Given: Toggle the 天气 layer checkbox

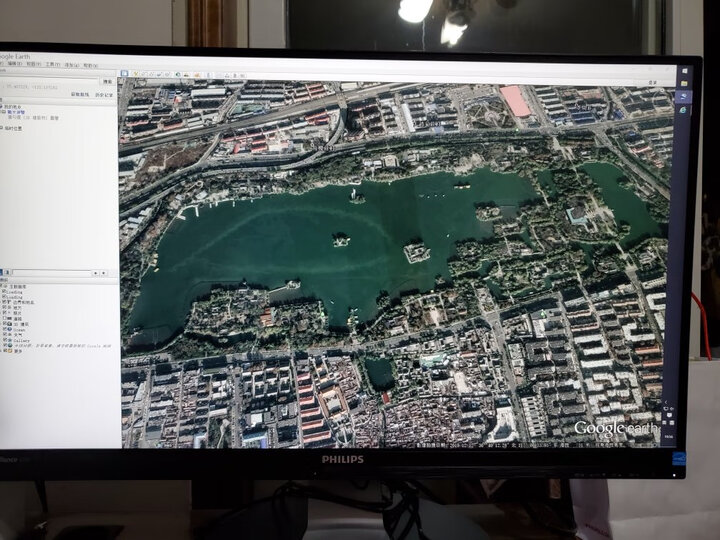Looking at the screenshot, I should click(x=4, y=334).
